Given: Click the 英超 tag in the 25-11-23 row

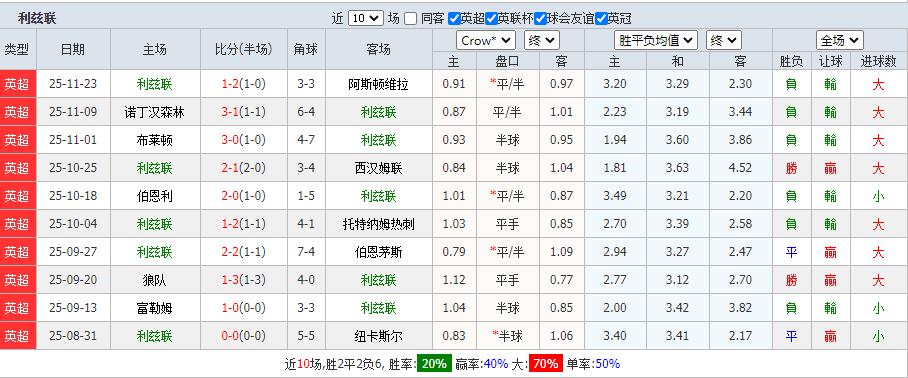Looking at the screenshot, I should point(17,85).
